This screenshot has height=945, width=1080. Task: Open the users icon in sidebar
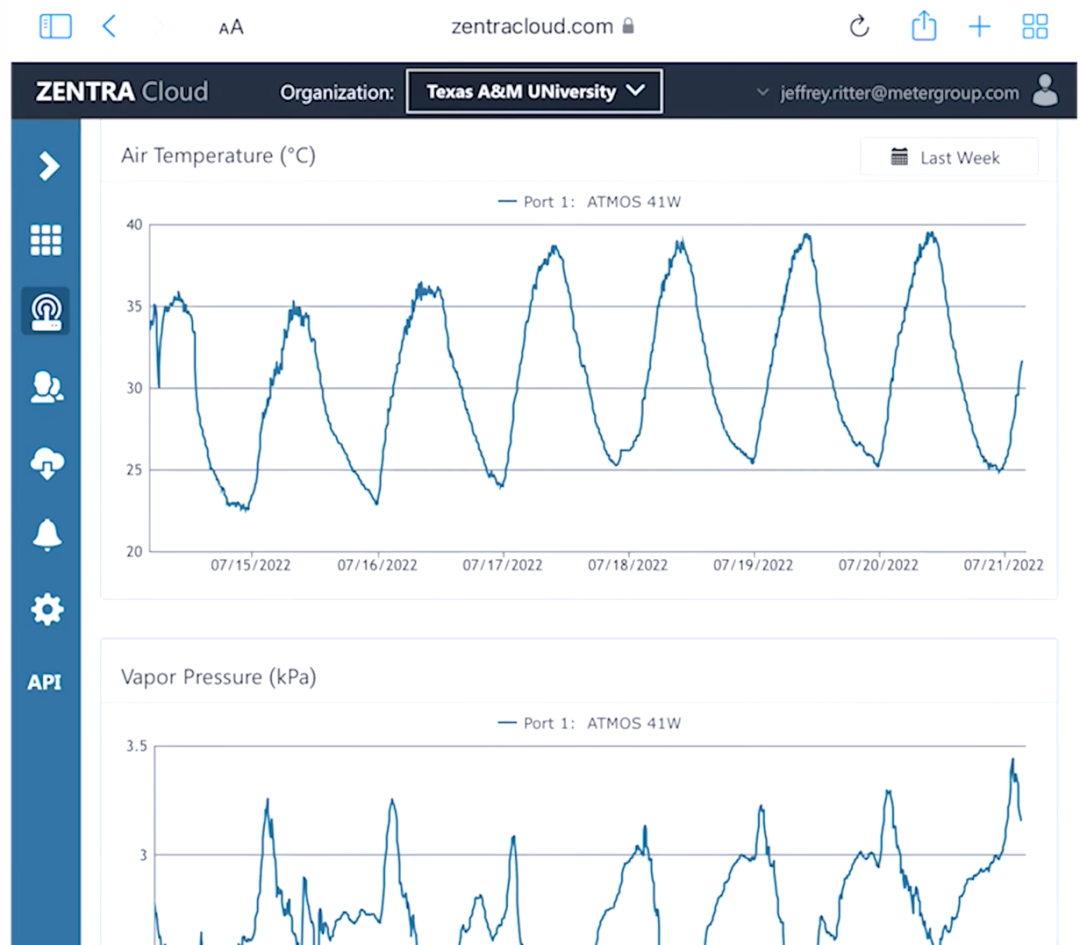(x=46, y=387)
